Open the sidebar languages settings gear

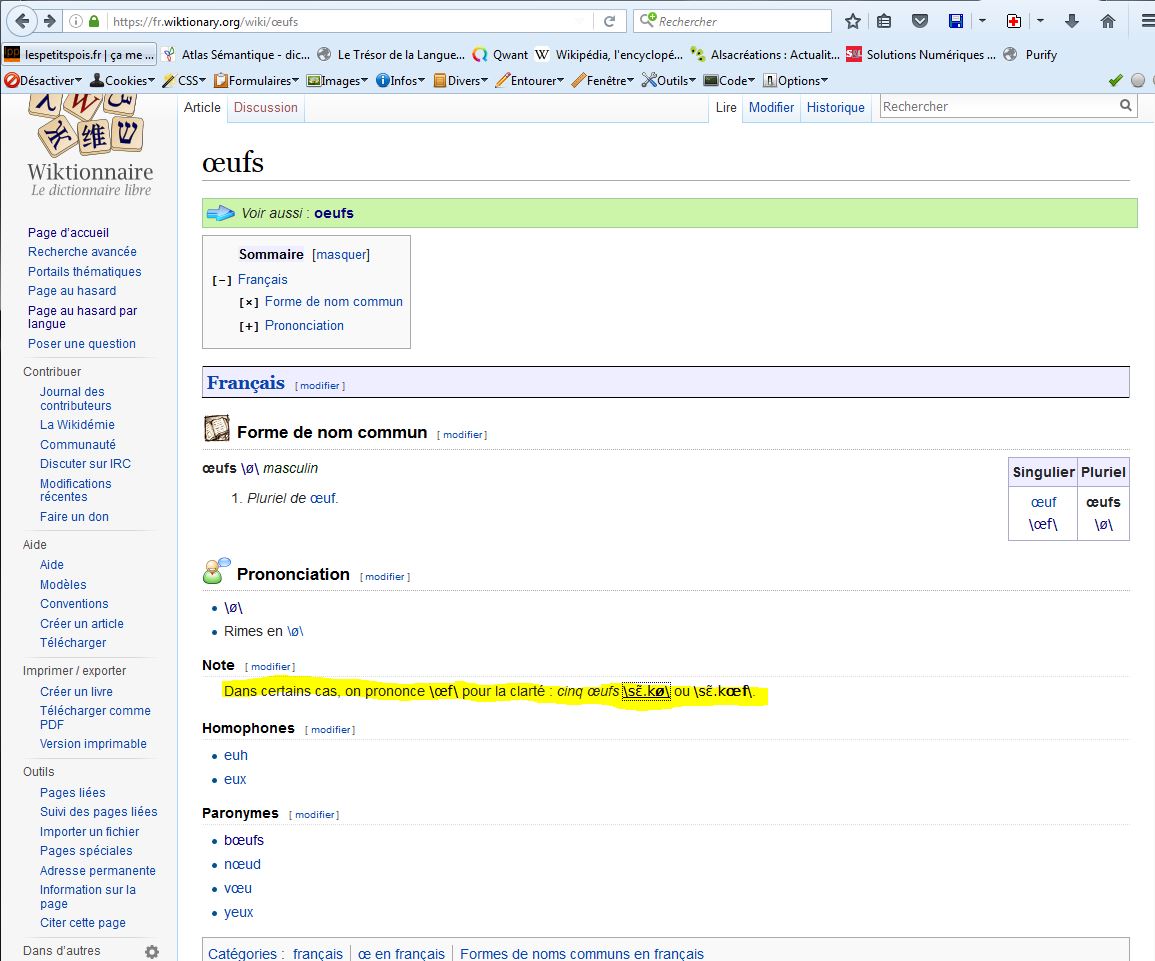[x=151, y=951]
